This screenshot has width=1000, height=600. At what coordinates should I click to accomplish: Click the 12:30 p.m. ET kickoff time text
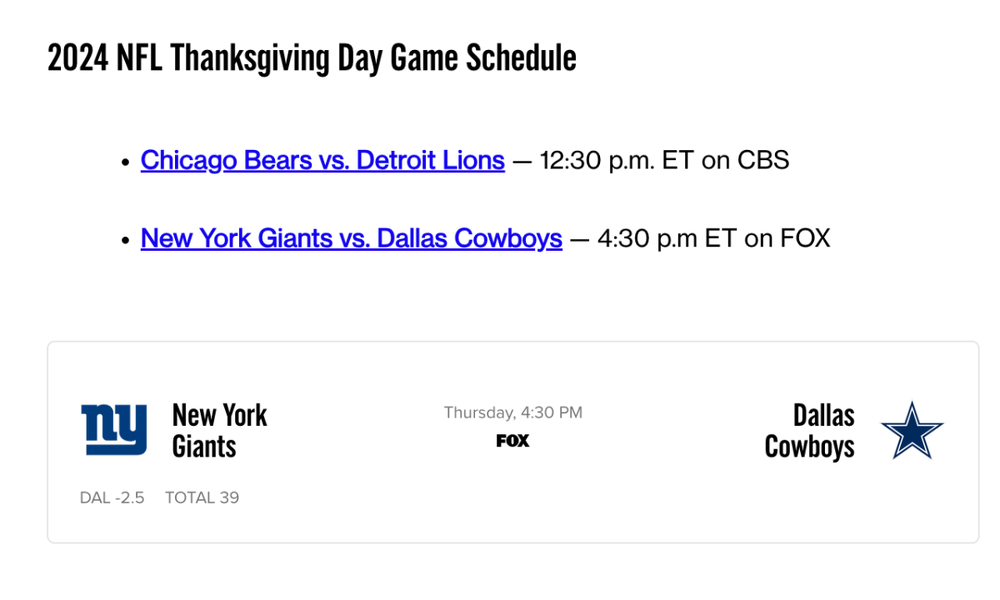[x=616, y=160]
